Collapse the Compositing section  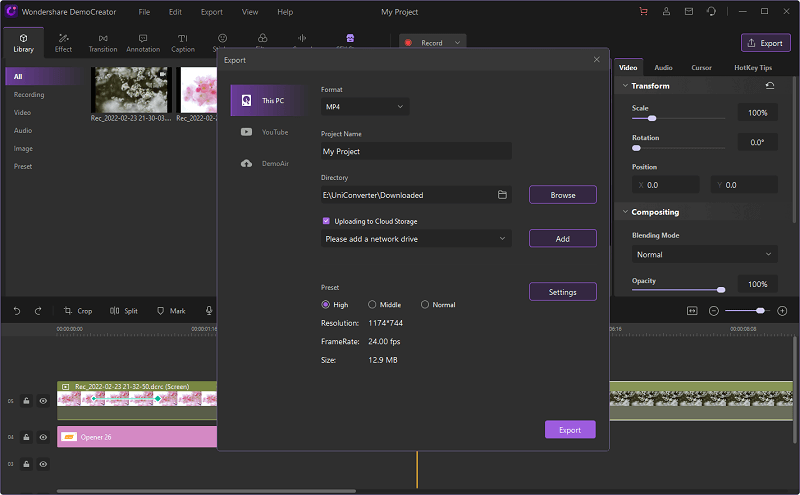625,212
